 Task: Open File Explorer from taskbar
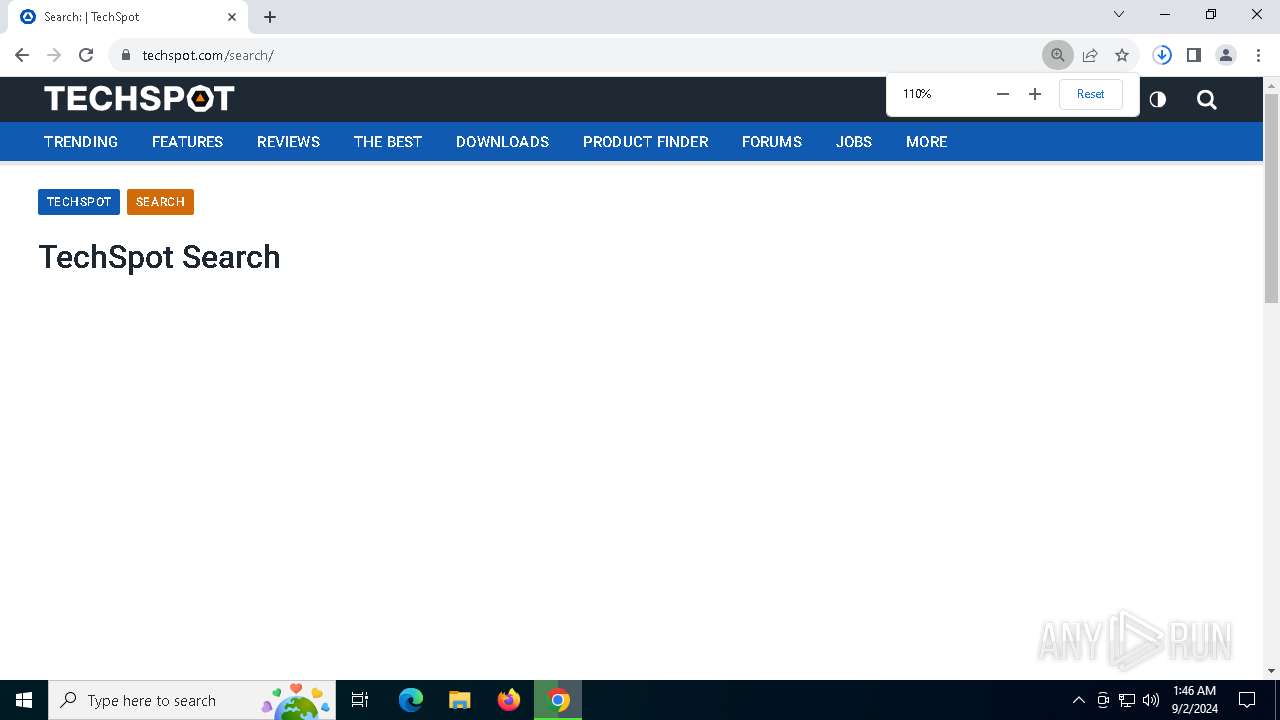(460, 700)
